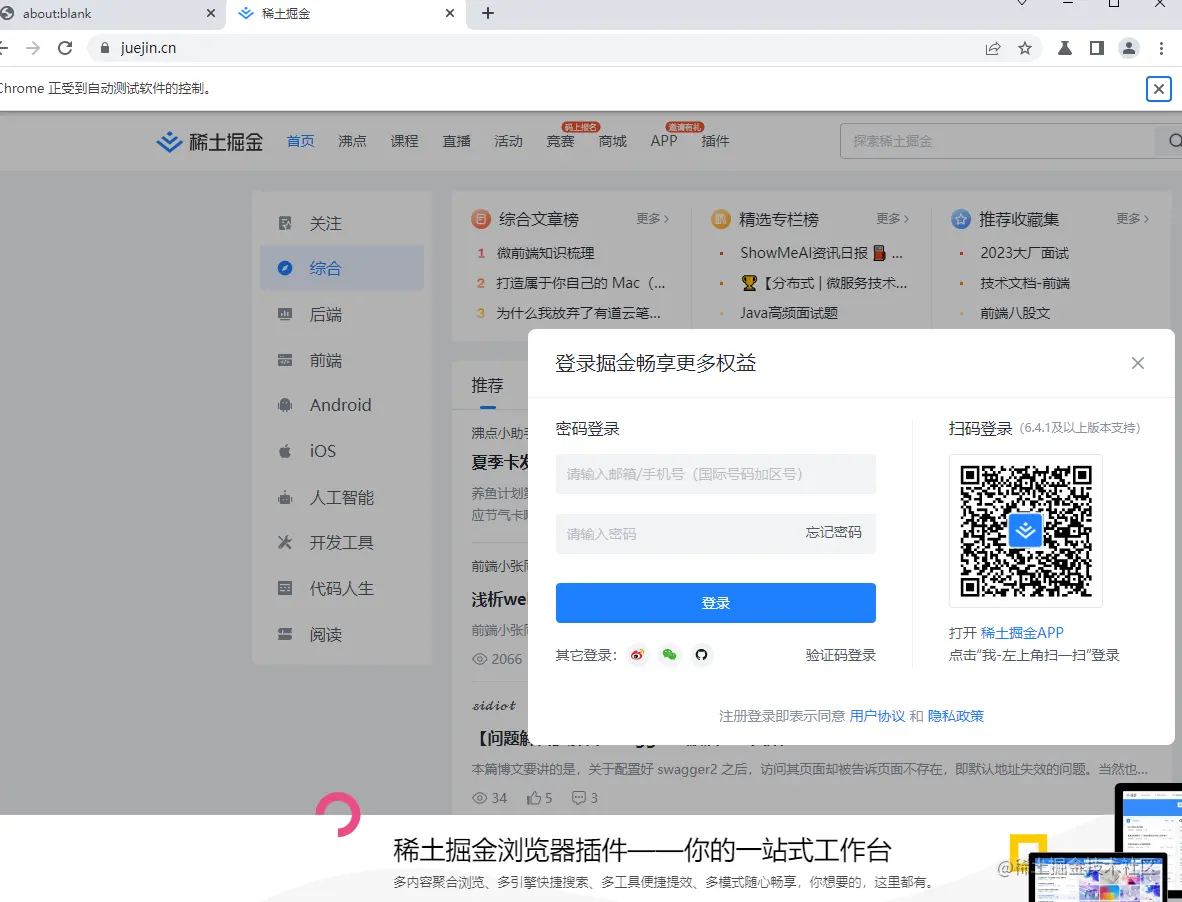
Task: Open the 课程 navigation item
Action: point(404,141)
